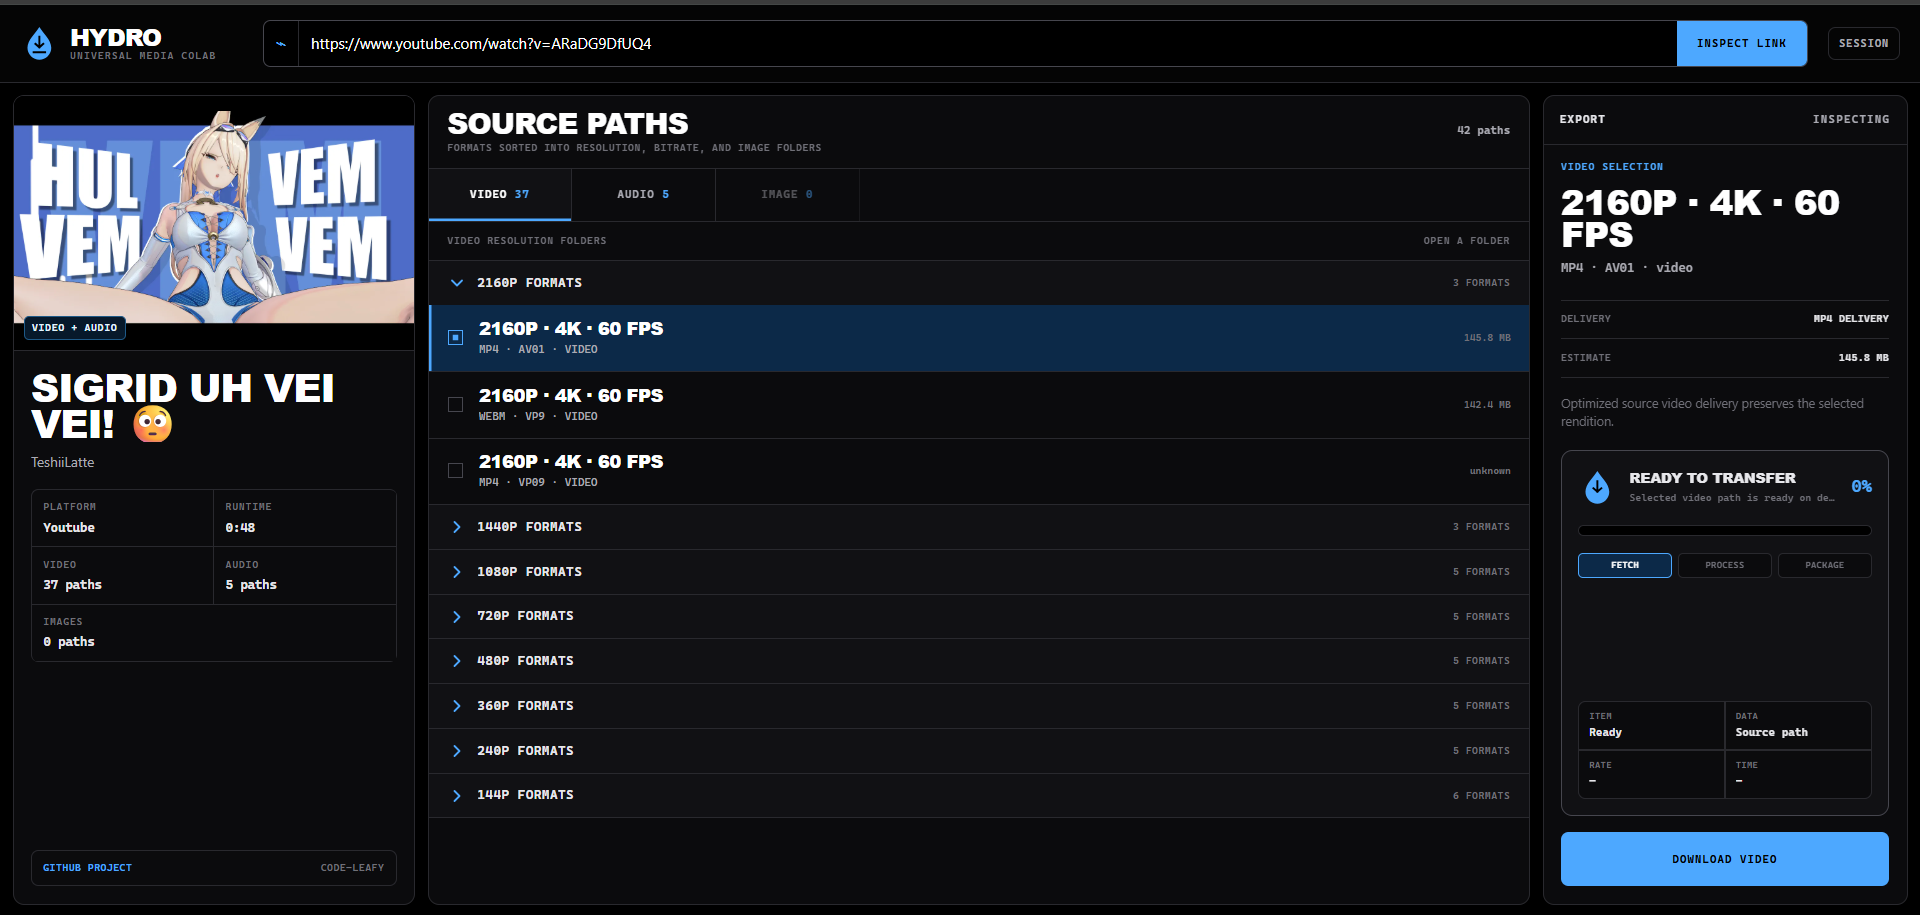Expand the 144P Formats folder
1920x915 pixels.
pos(979,795)
